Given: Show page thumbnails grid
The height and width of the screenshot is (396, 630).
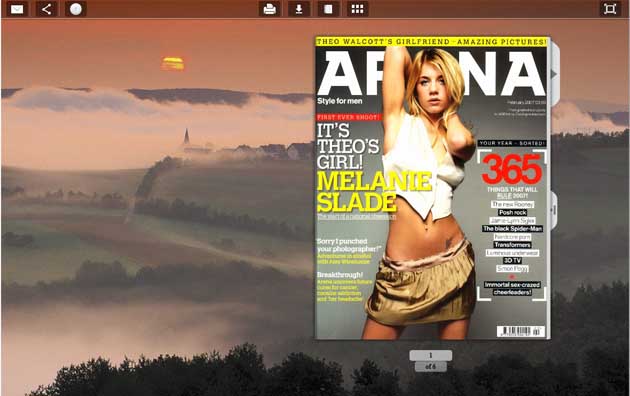Looking at the screenshot, I should [357, 9].
